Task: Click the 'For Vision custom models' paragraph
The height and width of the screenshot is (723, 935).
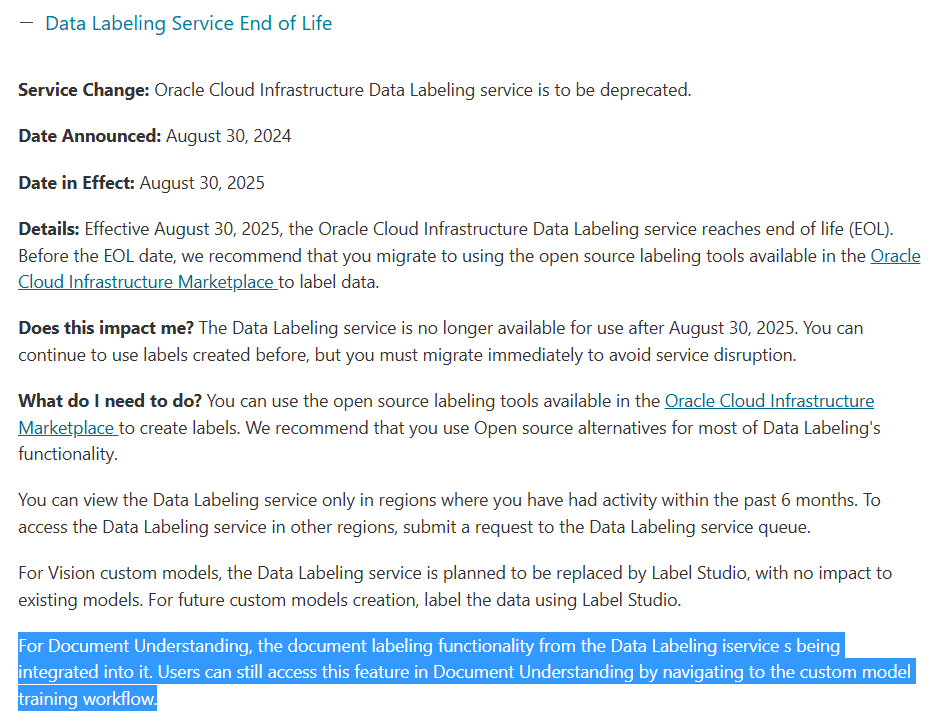Action: [x=455, y=587]
